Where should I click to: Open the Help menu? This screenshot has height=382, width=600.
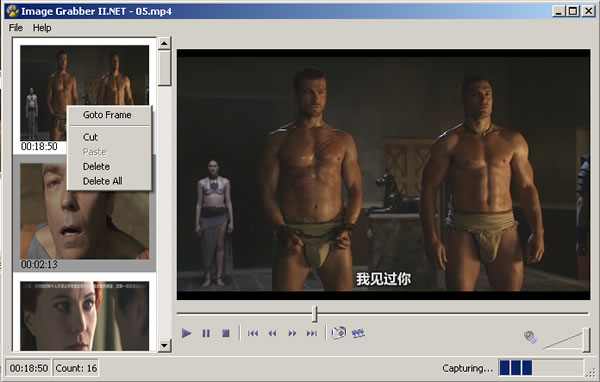[x=42, y=28]
